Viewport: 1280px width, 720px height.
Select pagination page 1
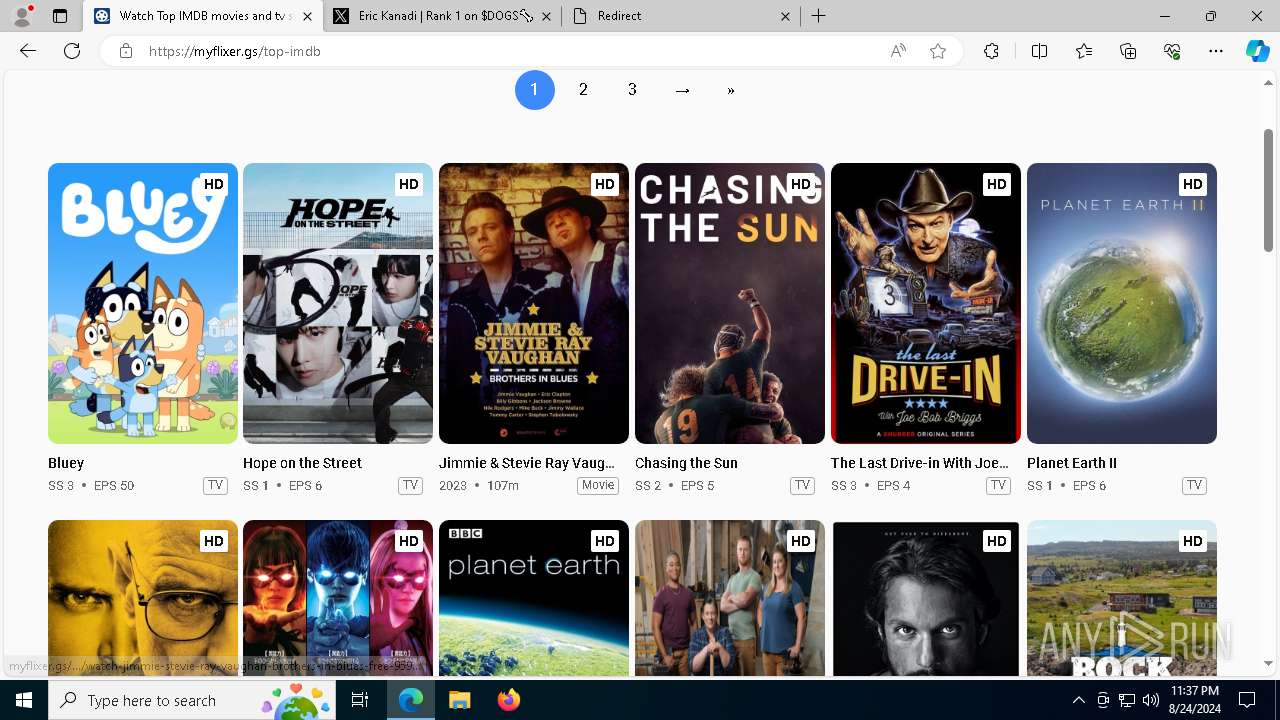[534, 90]
